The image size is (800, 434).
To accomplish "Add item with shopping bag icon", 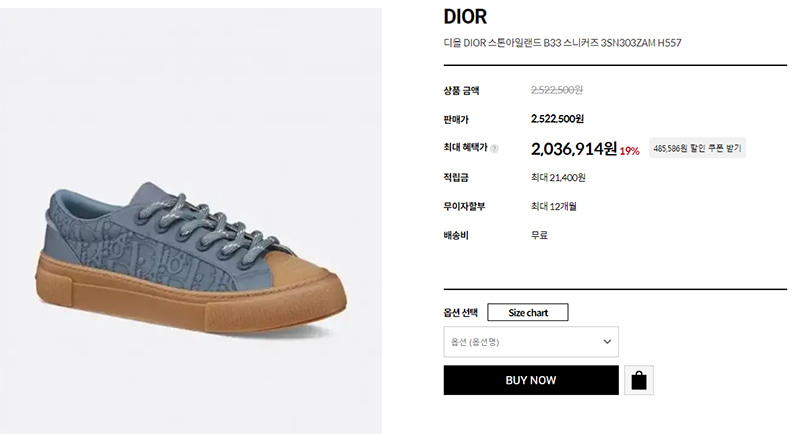I will (639, 380).
